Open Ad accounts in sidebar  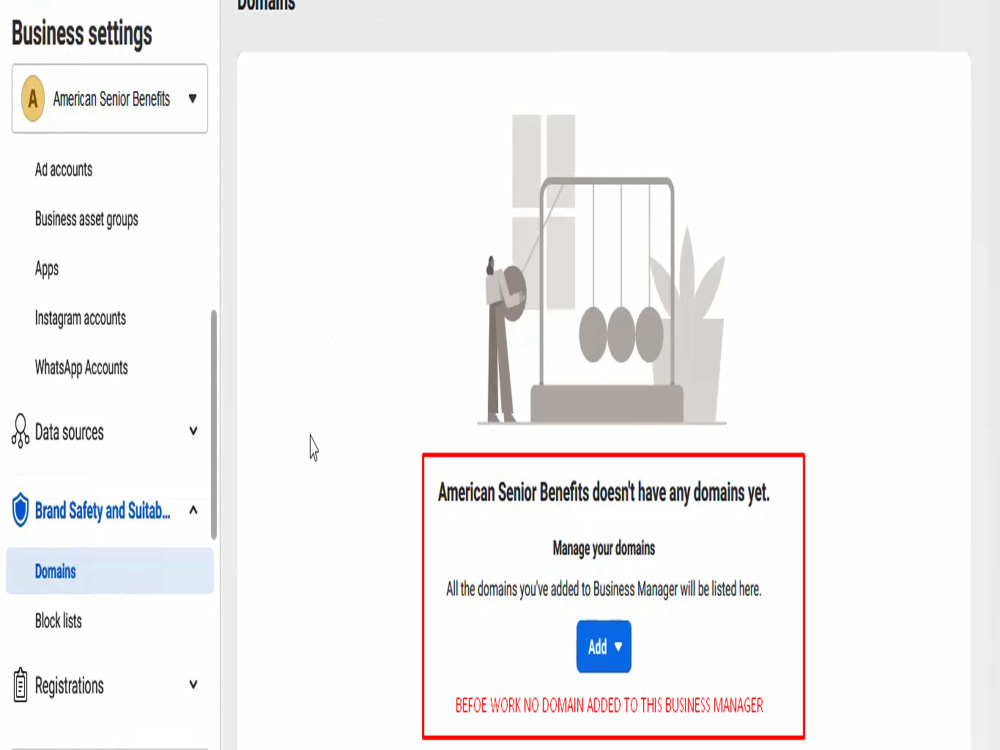pos(64,170)
